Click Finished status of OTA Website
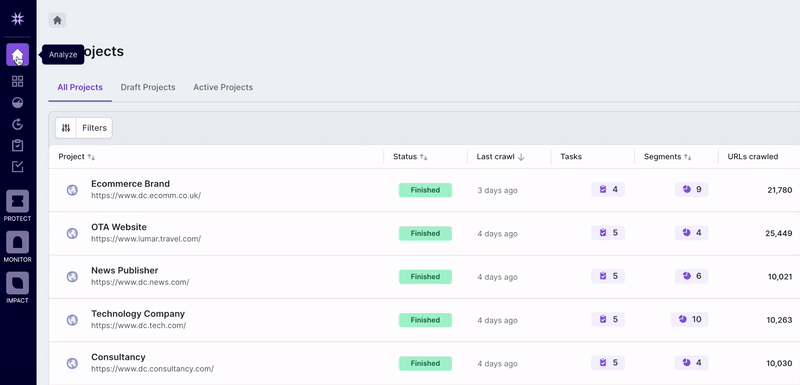Viewport: 800px width, 385px height. (x=426, y=234)
